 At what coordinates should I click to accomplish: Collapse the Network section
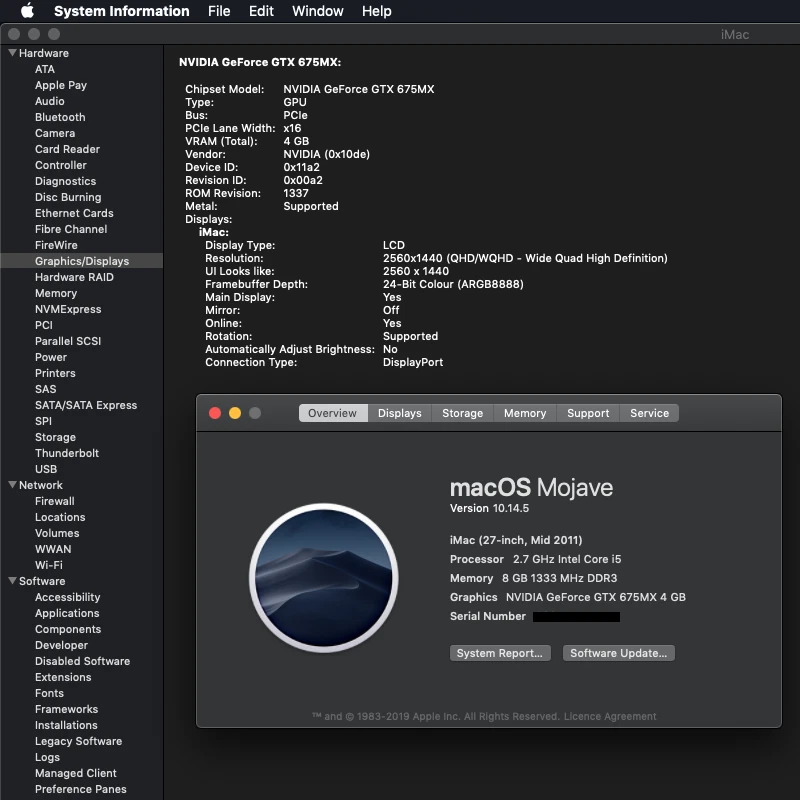[x=12, y=484]
